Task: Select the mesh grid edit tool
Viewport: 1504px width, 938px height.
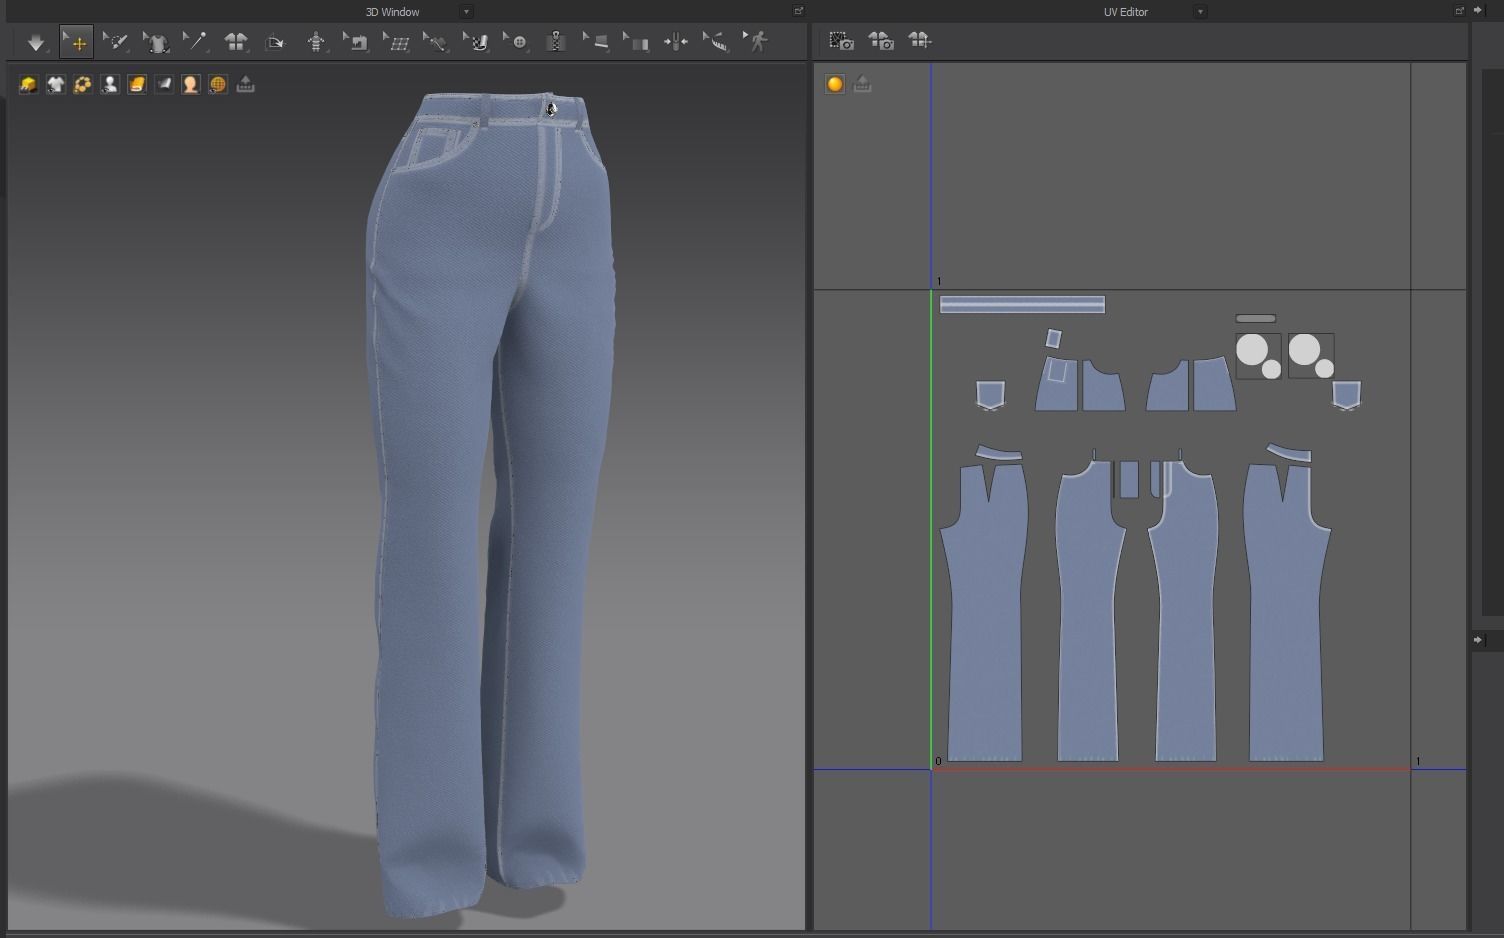Action: point(397,42)
